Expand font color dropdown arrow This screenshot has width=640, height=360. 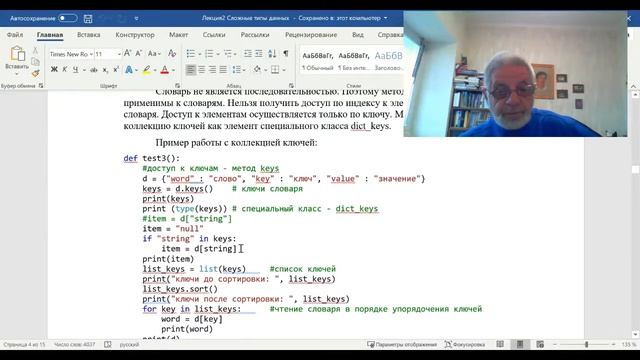pos(173,70)
